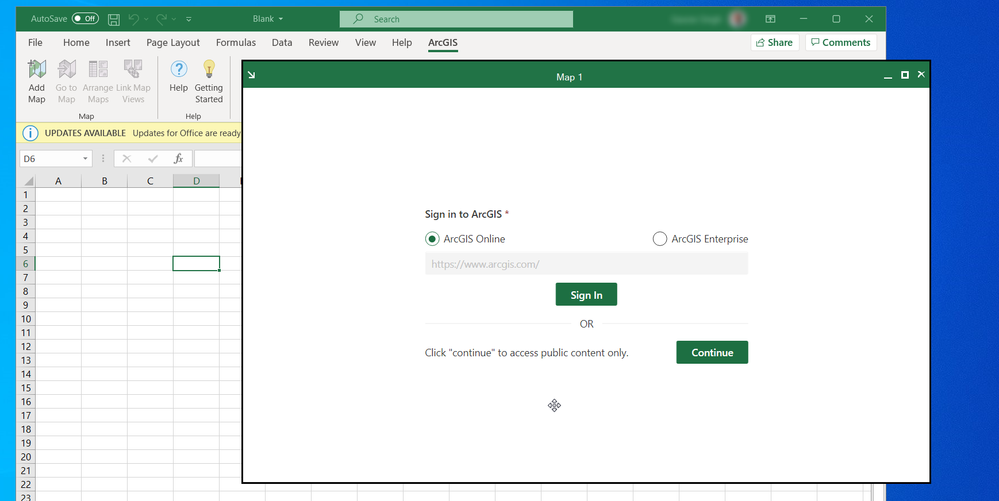Open the Undo history dropdown arrow
The image size is (999, 501).
147,19
